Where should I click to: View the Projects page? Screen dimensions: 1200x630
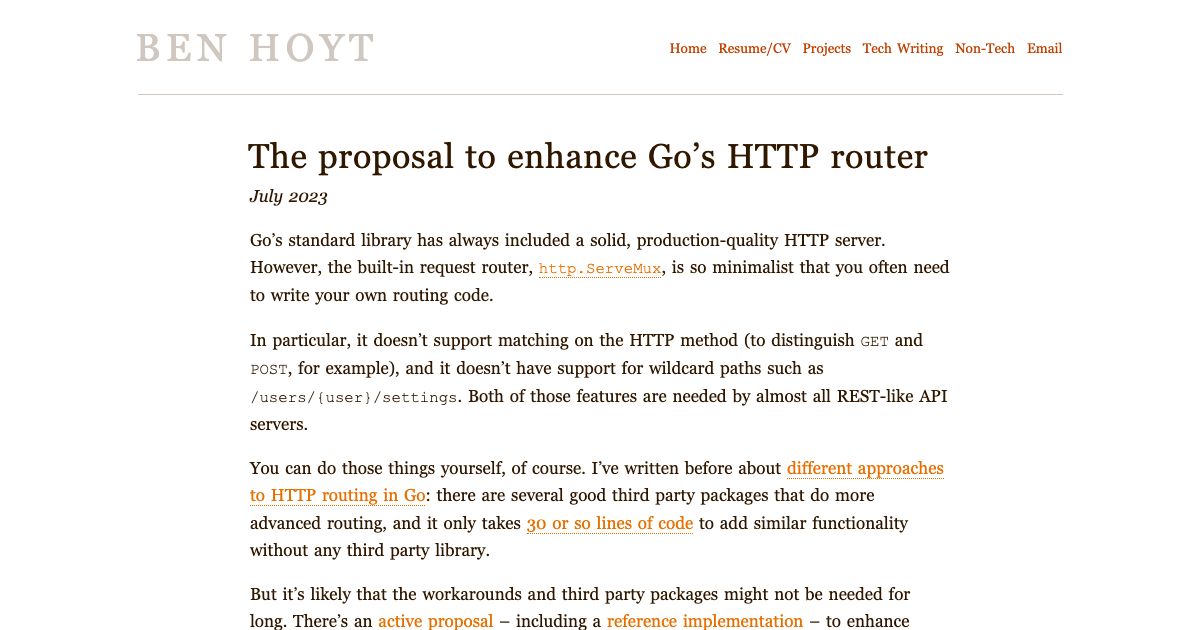(826, 48)
